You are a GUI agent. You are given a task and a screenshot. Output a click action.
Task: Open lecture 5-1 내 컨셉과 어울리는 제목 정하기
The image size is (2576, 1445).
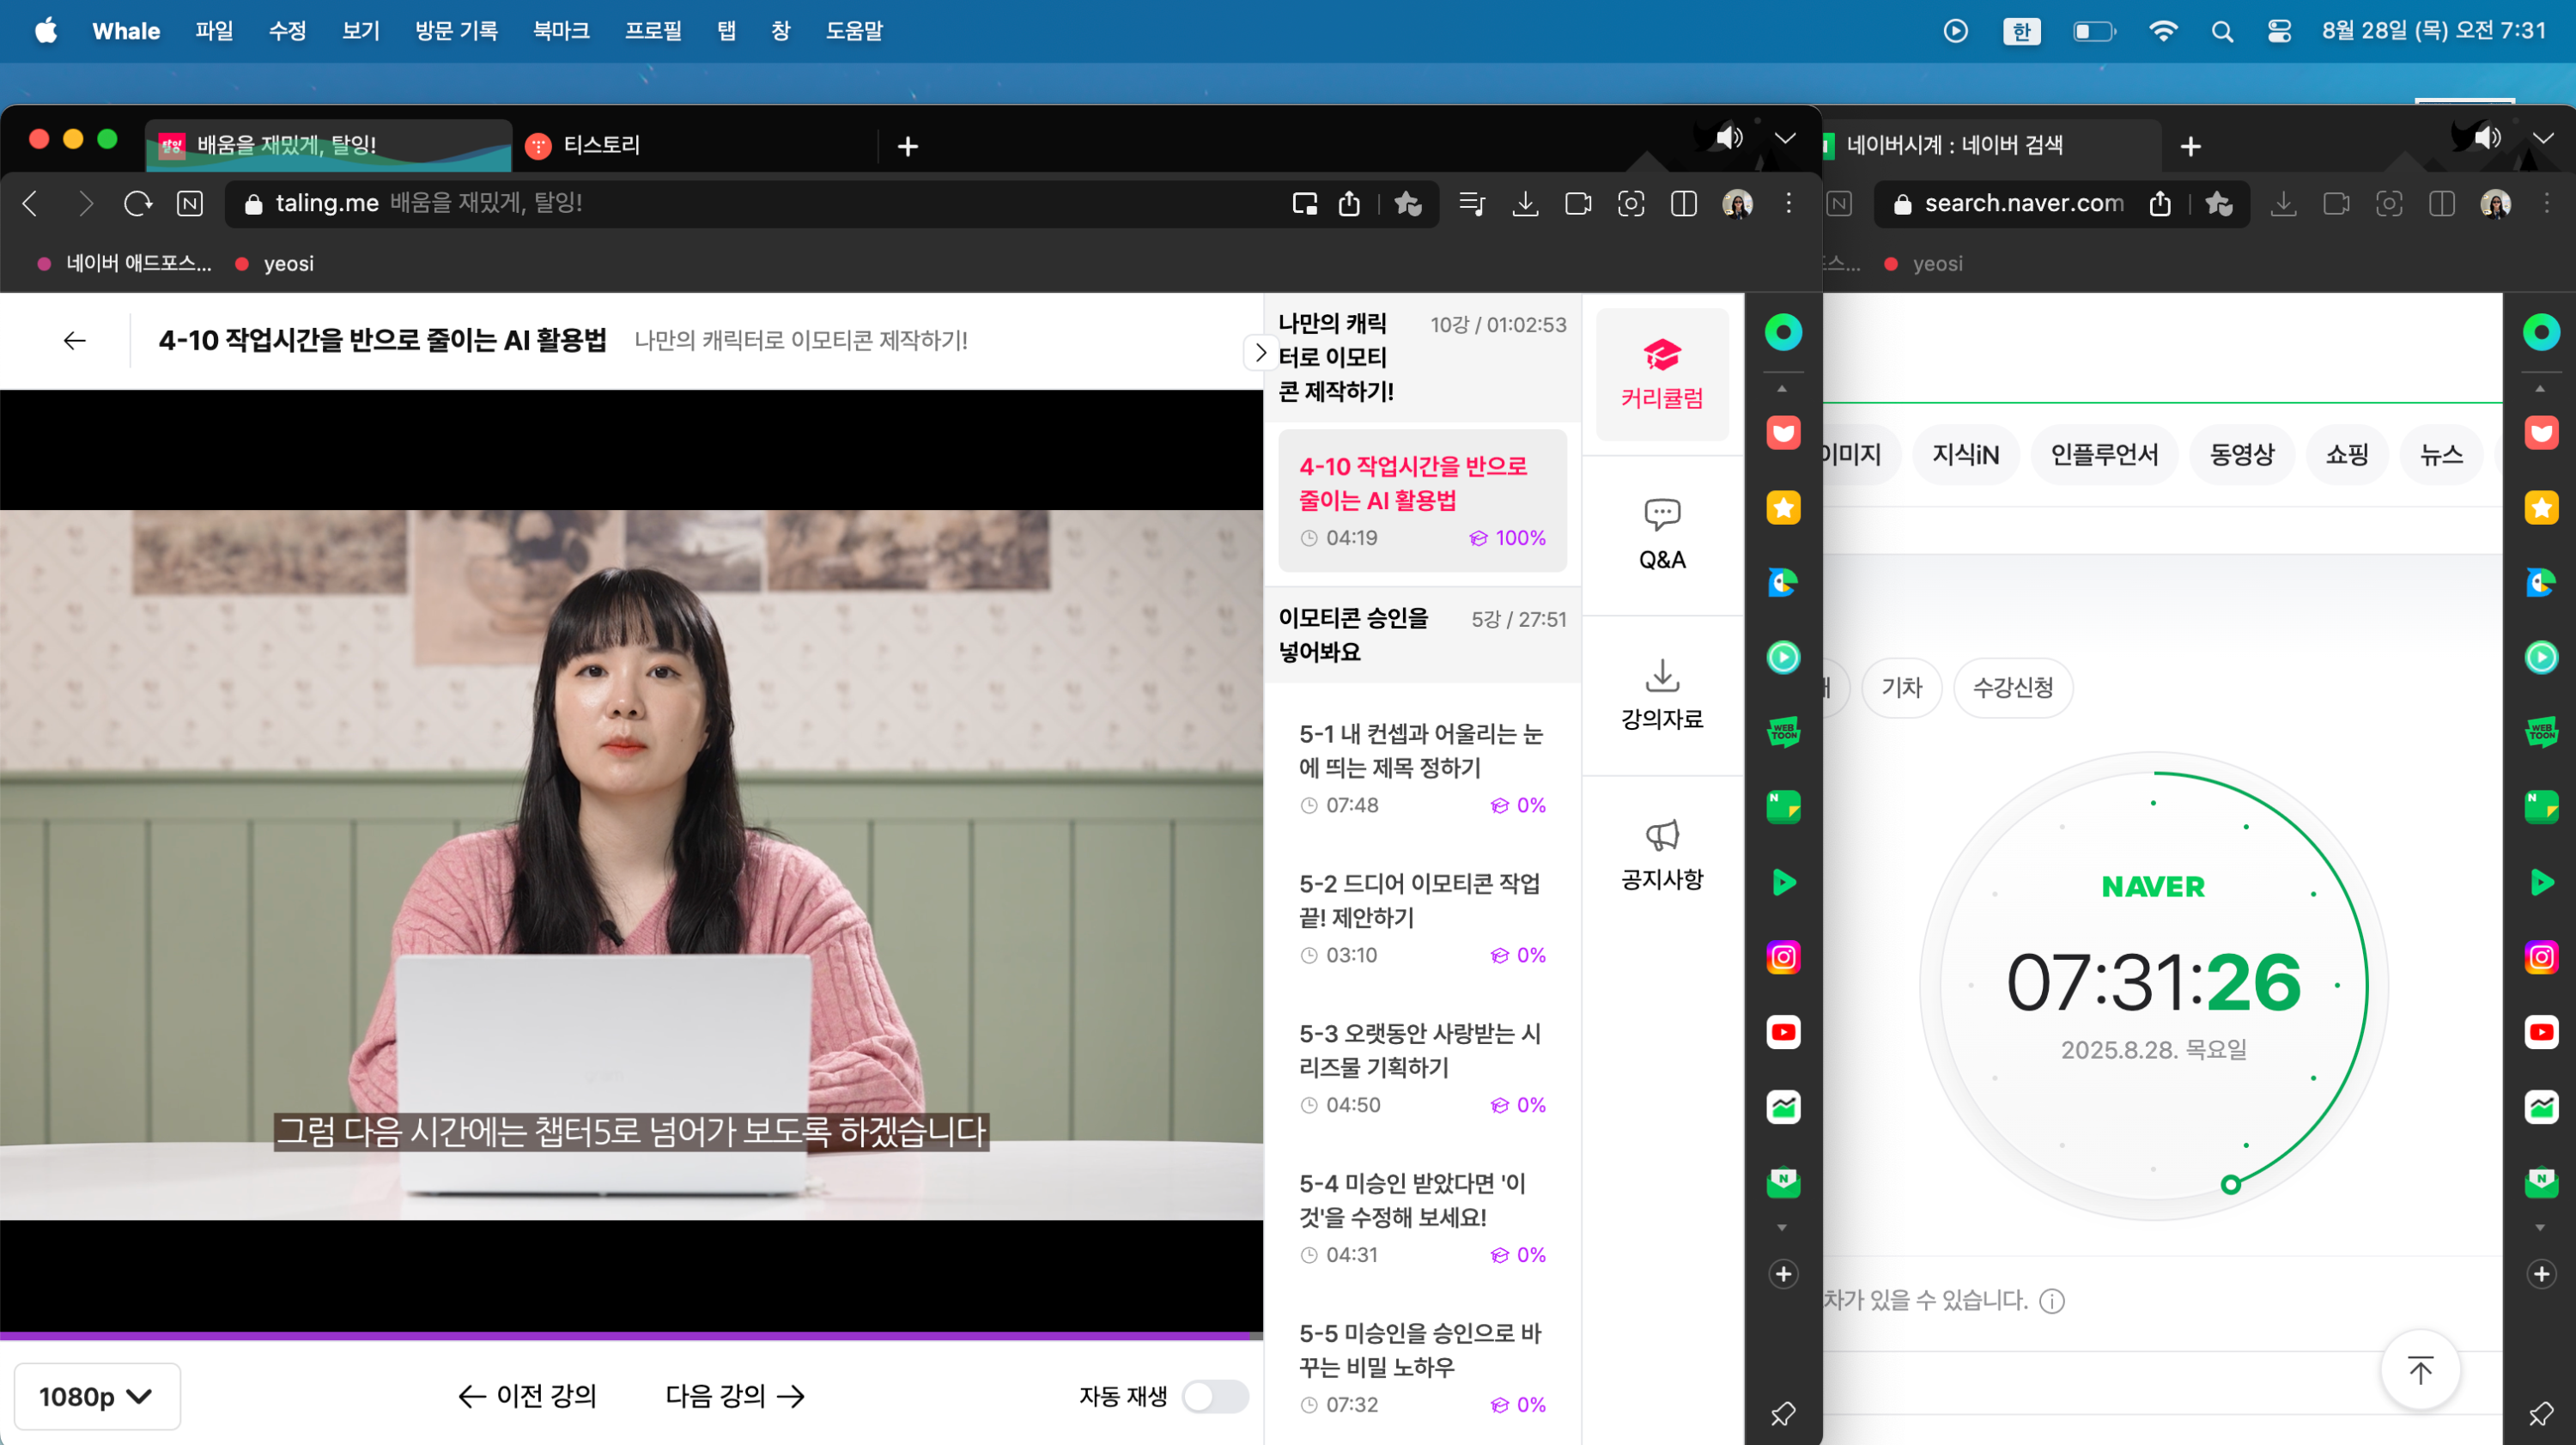1420,750
